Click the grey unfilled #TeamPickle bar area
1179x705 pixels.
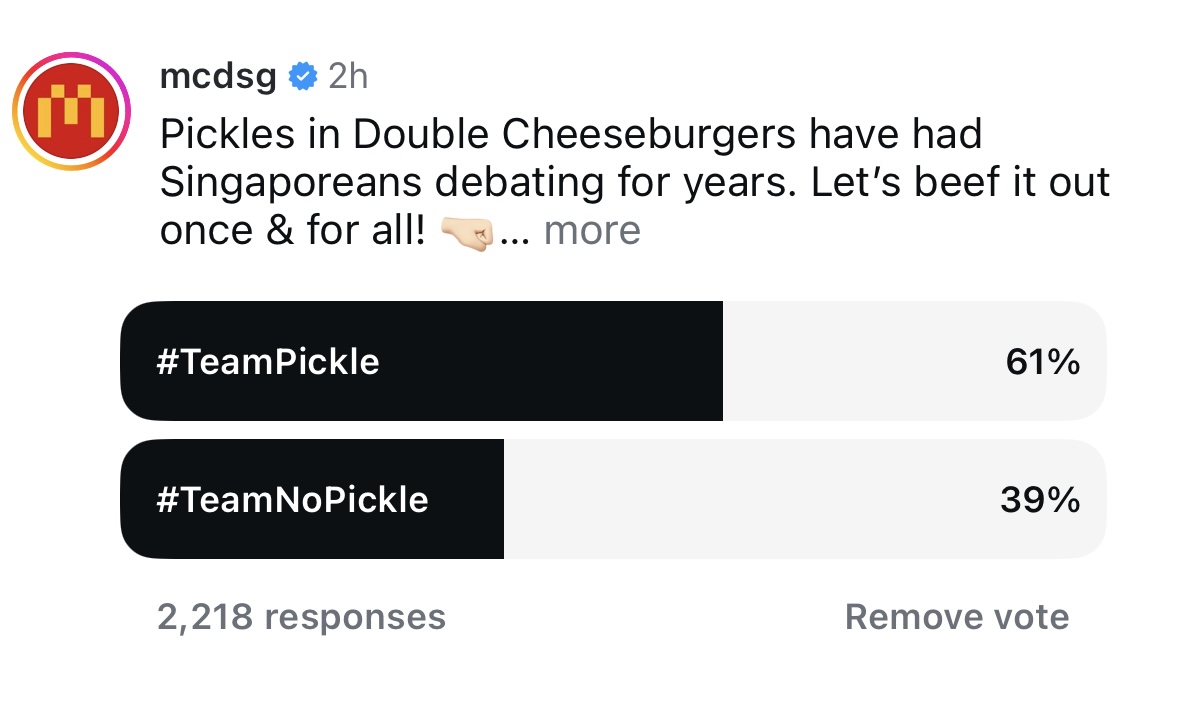[x=914, y=361]
